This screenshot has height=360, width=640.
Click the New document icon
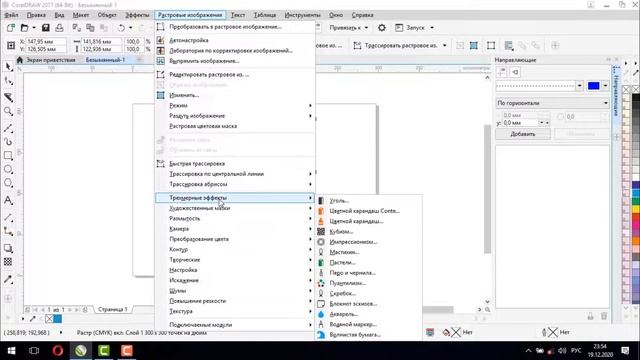[x=11, y=28]
